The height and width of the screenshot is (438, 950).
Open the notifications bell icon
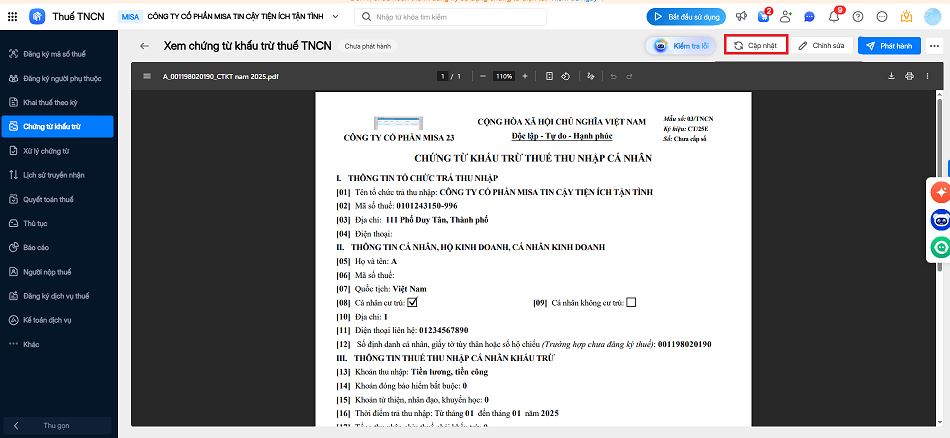834,16
